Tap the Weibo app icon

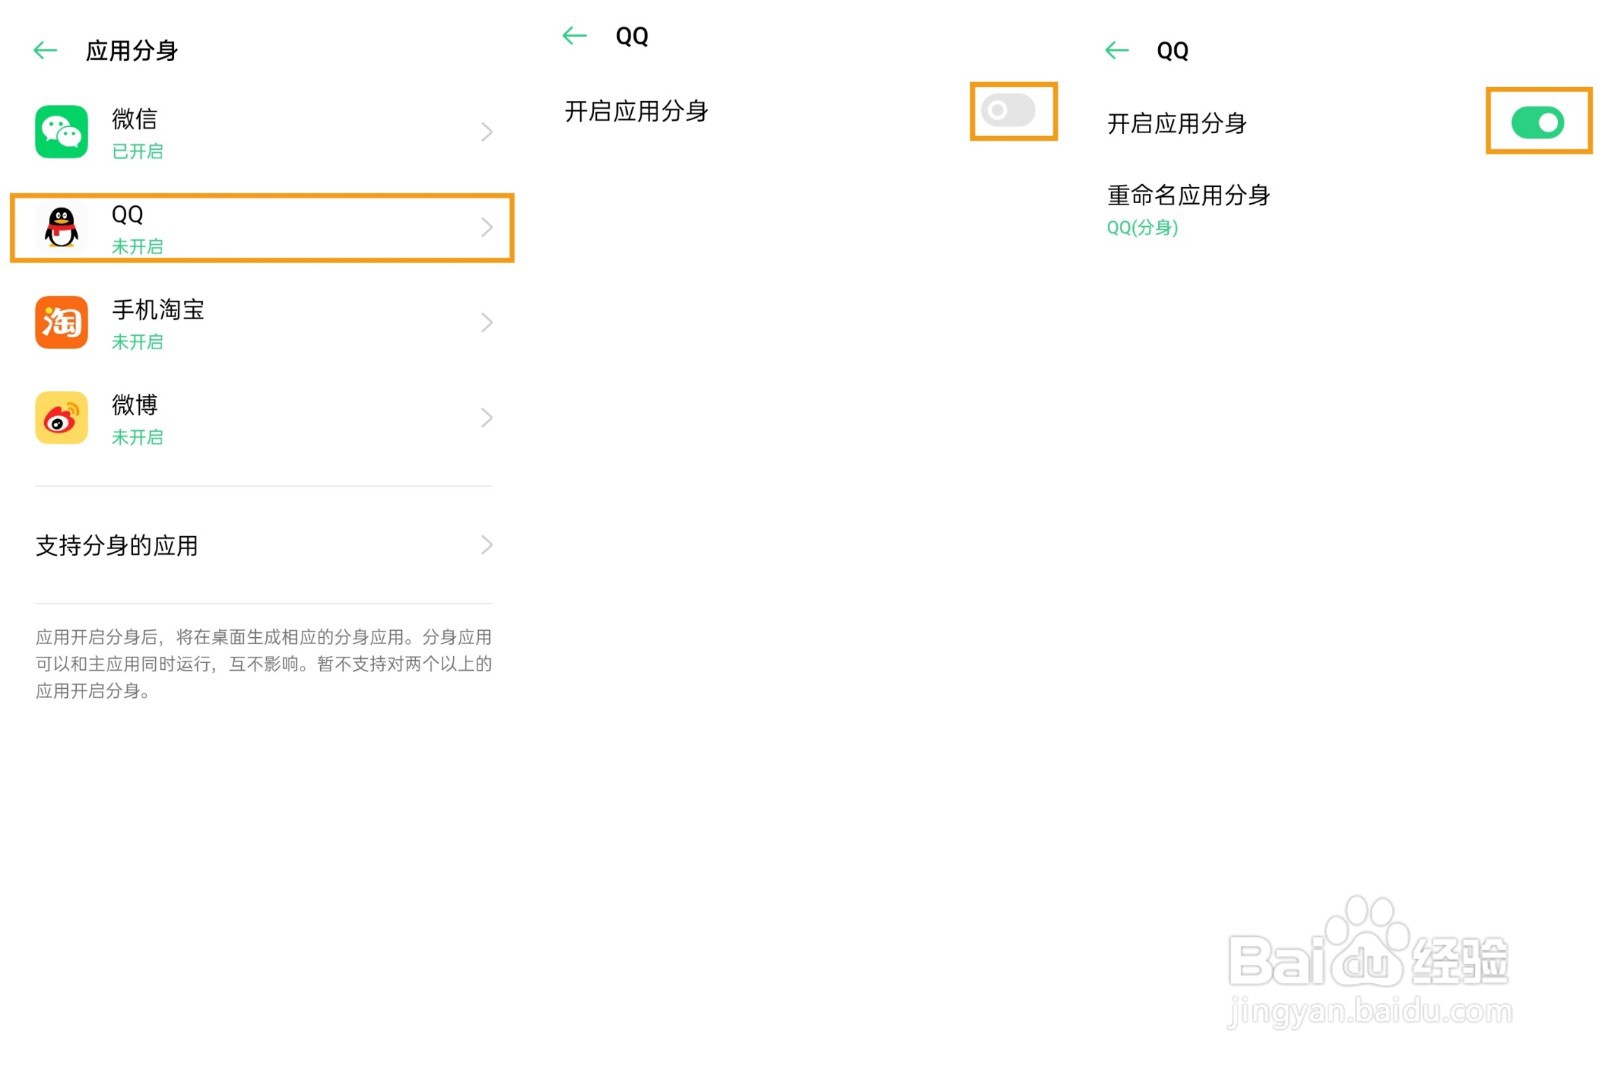point(61,417)
